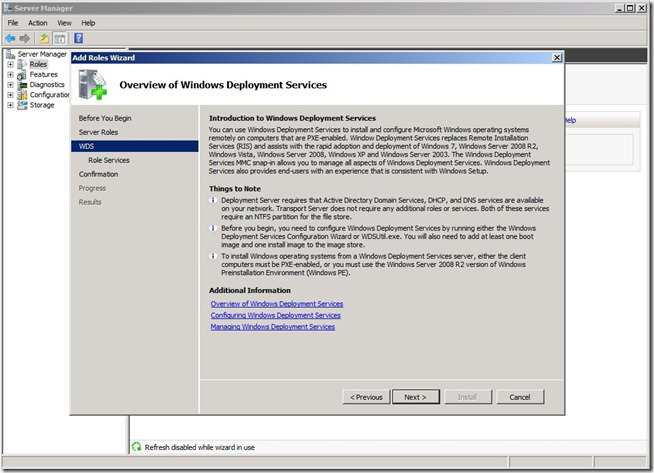Click the Refresh icon in the status bar

(x=136, y=447)
